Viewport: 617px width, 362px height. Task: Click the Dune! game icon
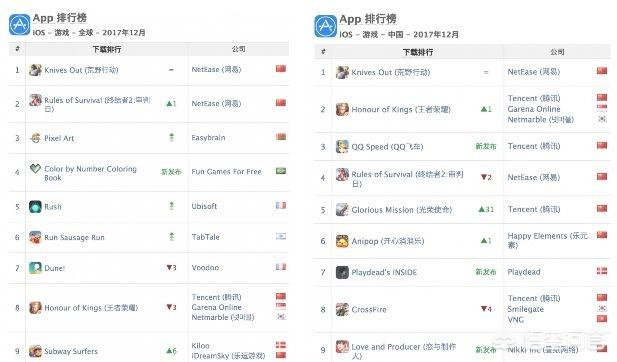tap(35, 268)
